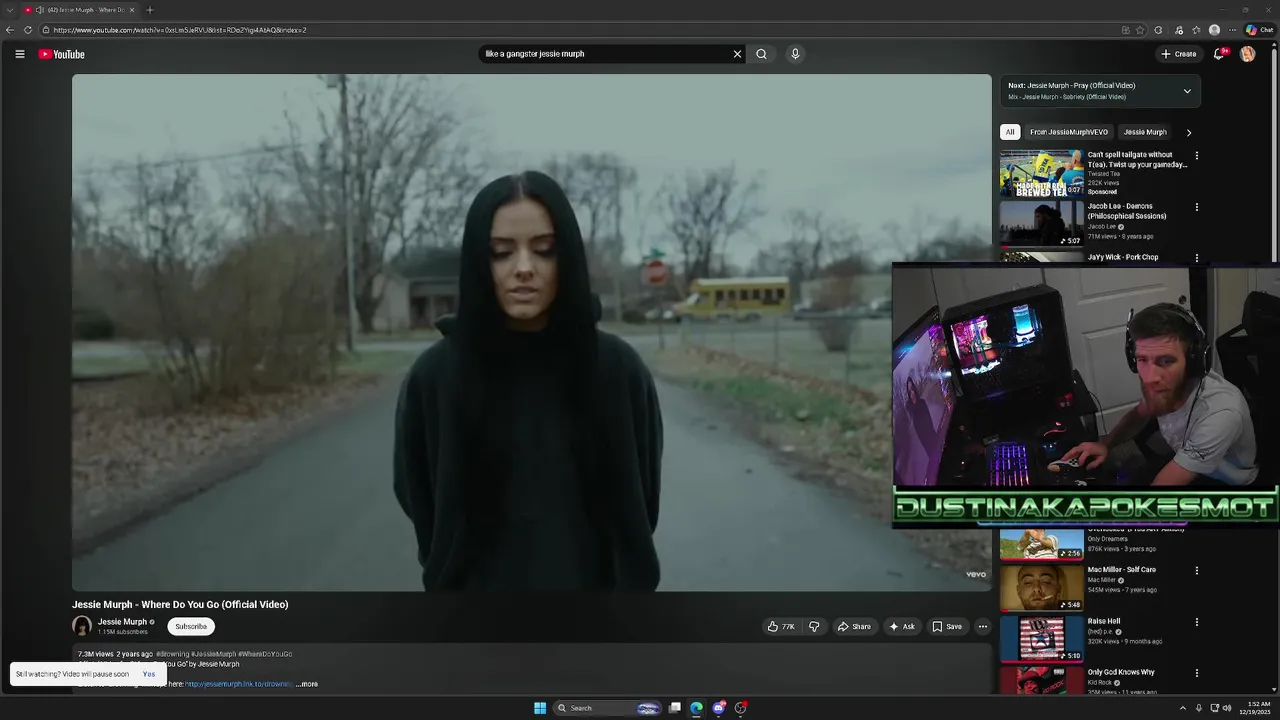1280x720 pixels.
Task: Dislike this video
Action: [x=814, y=627]
